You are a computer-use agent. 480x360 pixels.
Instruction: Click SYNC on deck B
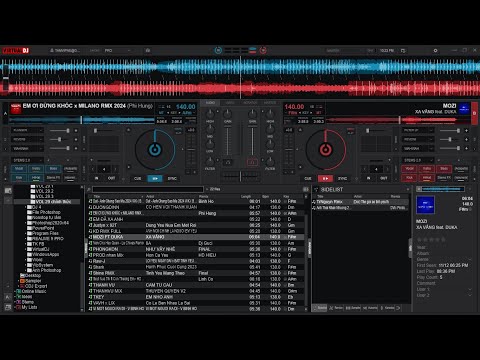(x=342, y=178)
